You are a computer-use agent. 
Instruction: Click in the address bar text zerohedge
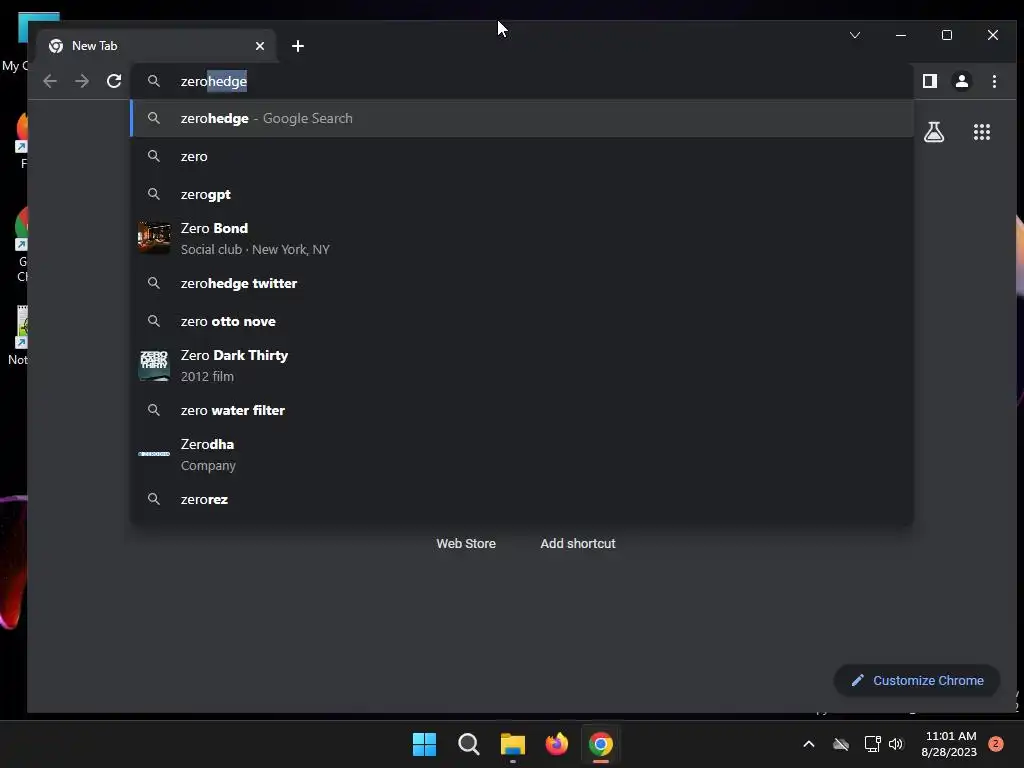pos(214,81)
